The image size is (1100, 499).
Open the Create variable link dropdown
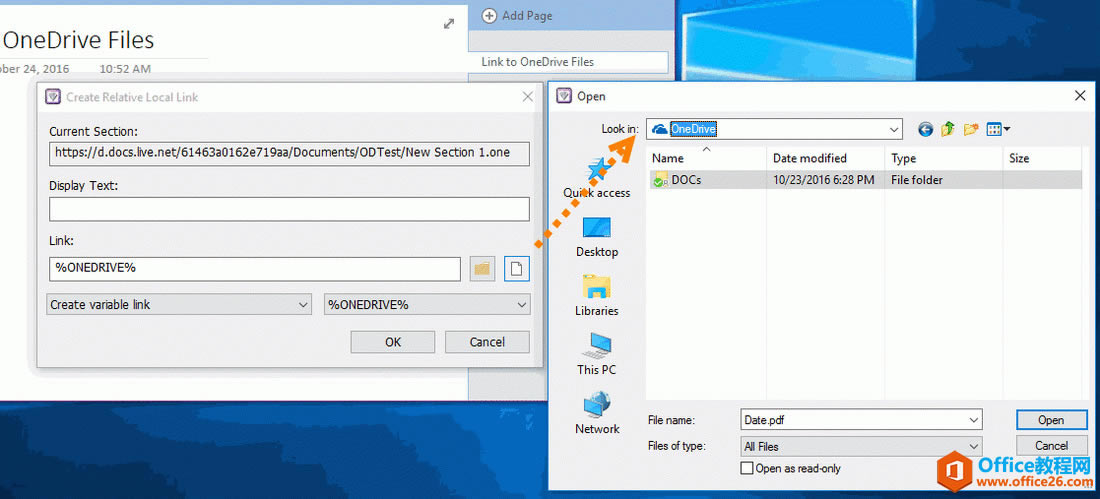point(179,305)
